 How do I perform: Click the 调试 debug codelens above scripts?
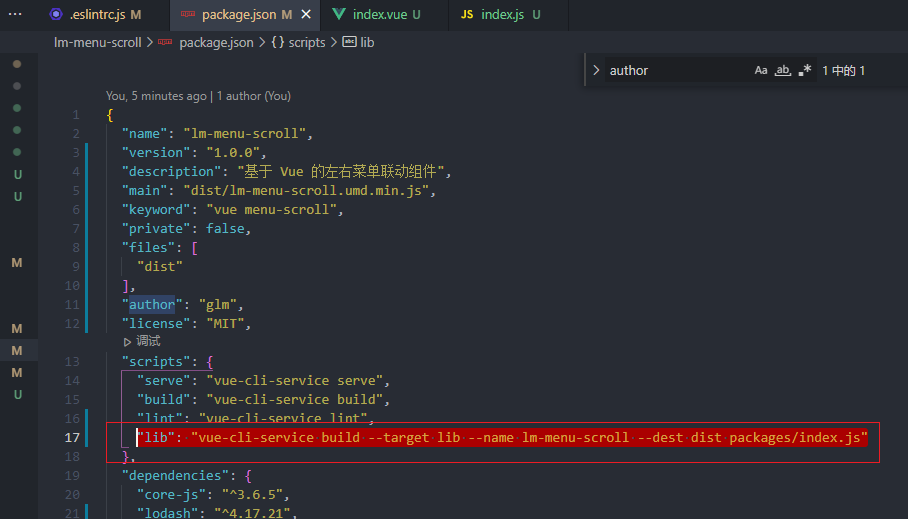click(x=148, y=341)
